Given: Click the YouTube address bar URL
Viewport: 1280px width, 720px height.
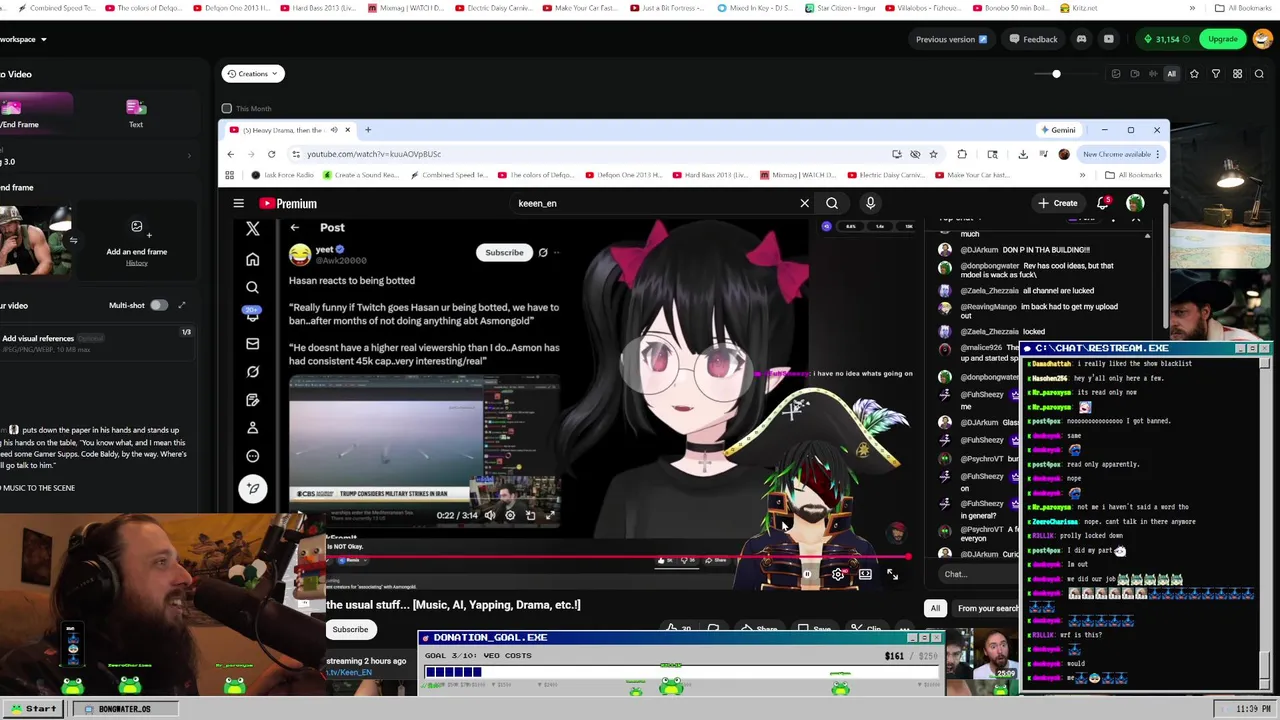Looking at the screenshot, I should (x=374, y=154).
